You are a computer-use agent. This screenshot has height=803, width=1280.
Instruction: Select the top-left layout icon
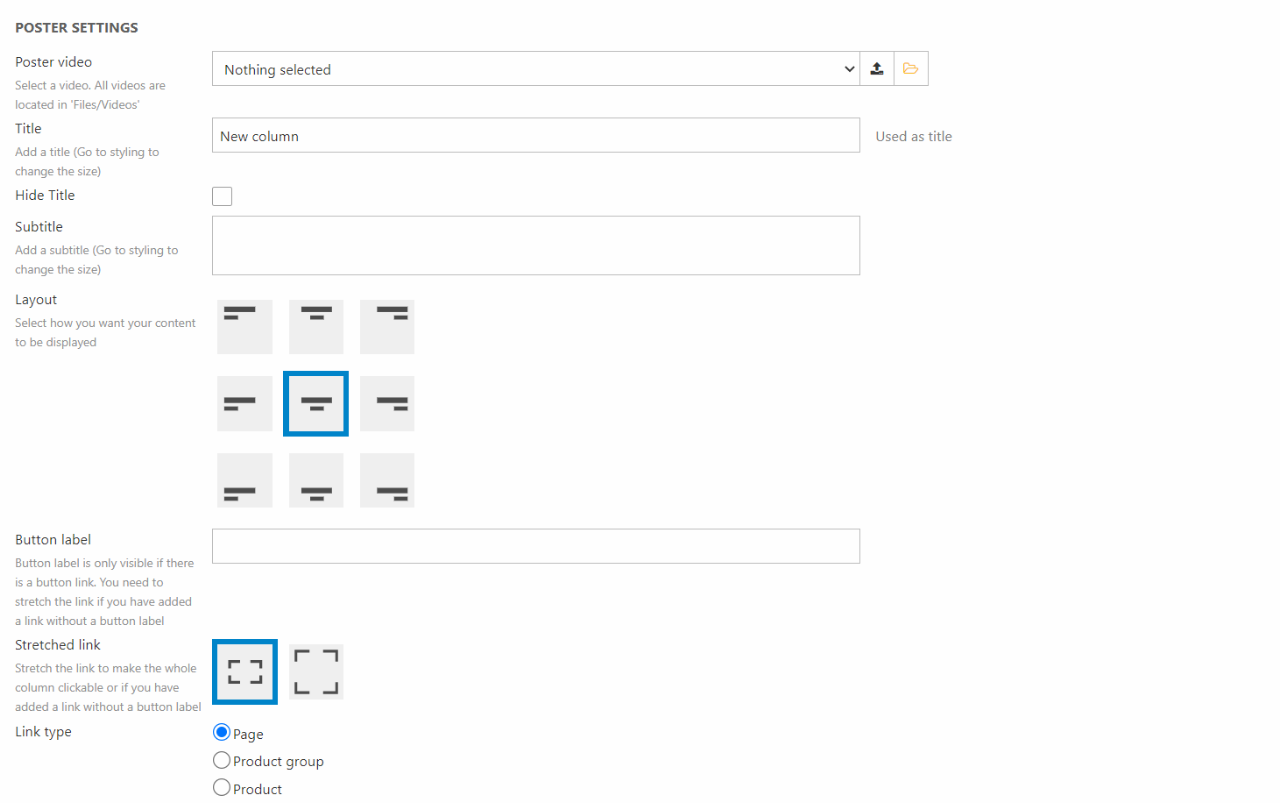244,327
